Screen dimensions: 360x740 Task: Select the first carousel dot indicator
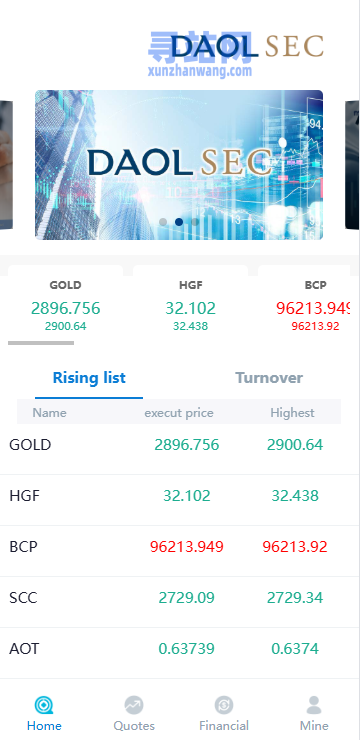(x=163, y=222)
